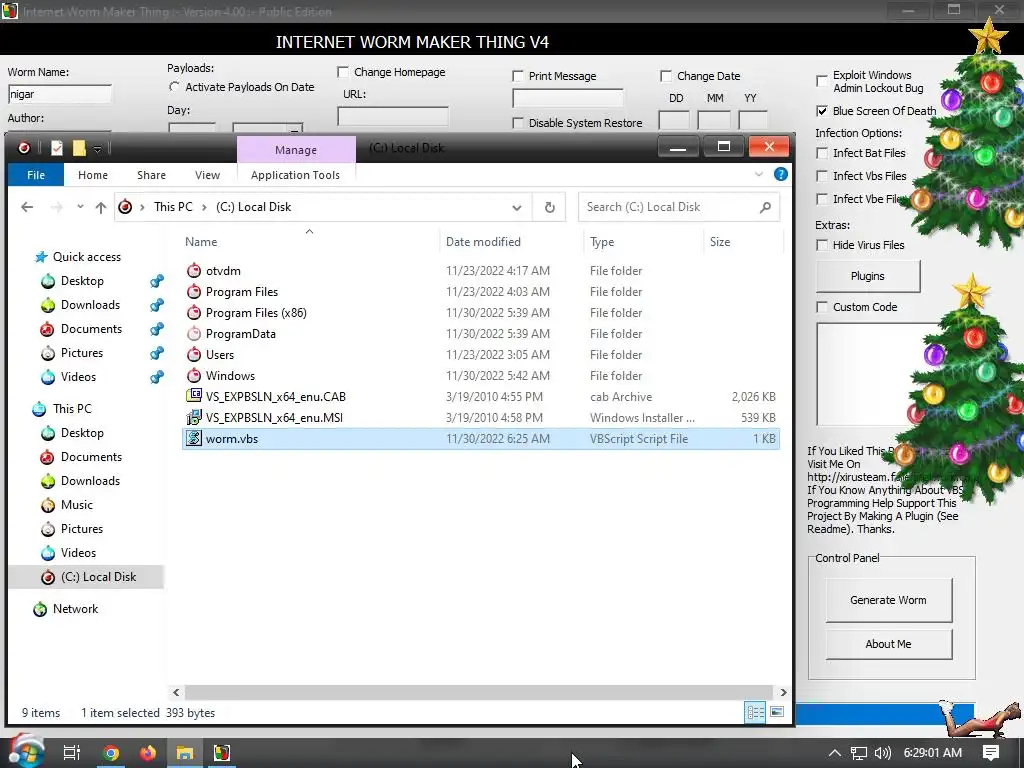Image resolution: width=1024 pixels, height=768 pixels.
Task: Open the Start menu button
Action: click(26, 751)
